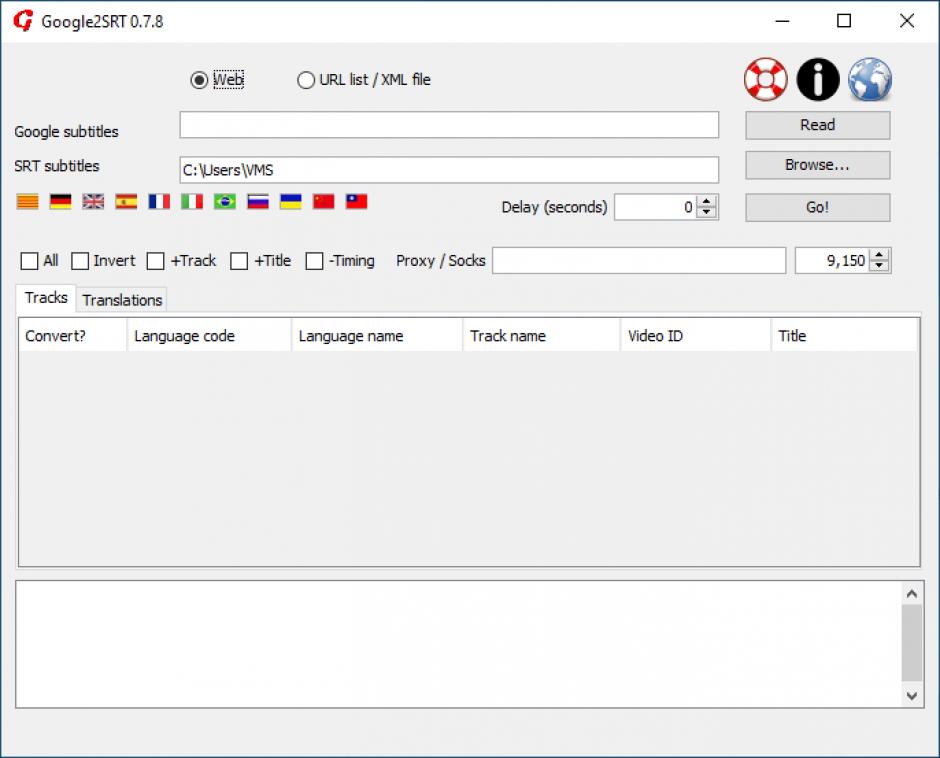
Task: Increase the proxy port 9,150 value
Action: coord(879,255)
